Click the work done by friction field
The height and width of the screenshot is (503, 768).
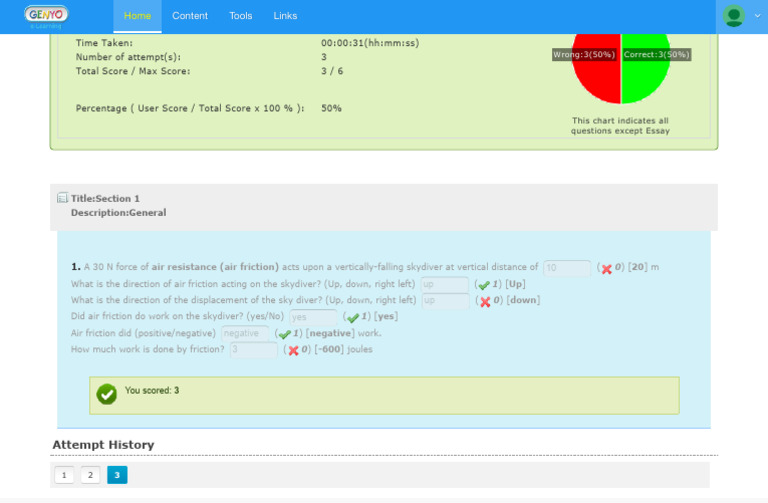[253, 350]
